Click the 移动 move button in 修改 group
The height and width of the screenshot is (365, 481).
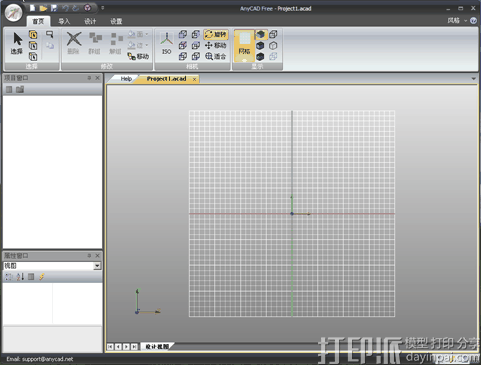point(138,56)
